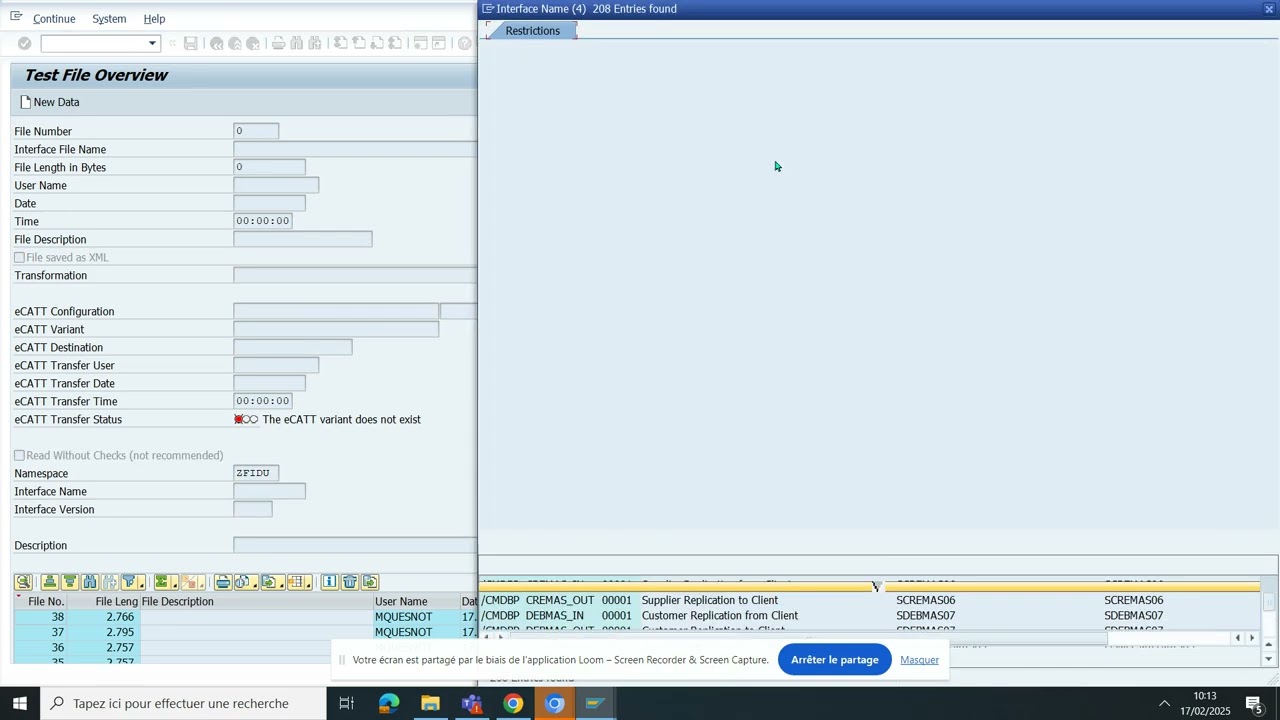Open the SAP window menu icon
The width and height of the screenshot is (1280, 720).
pos(16,18)
